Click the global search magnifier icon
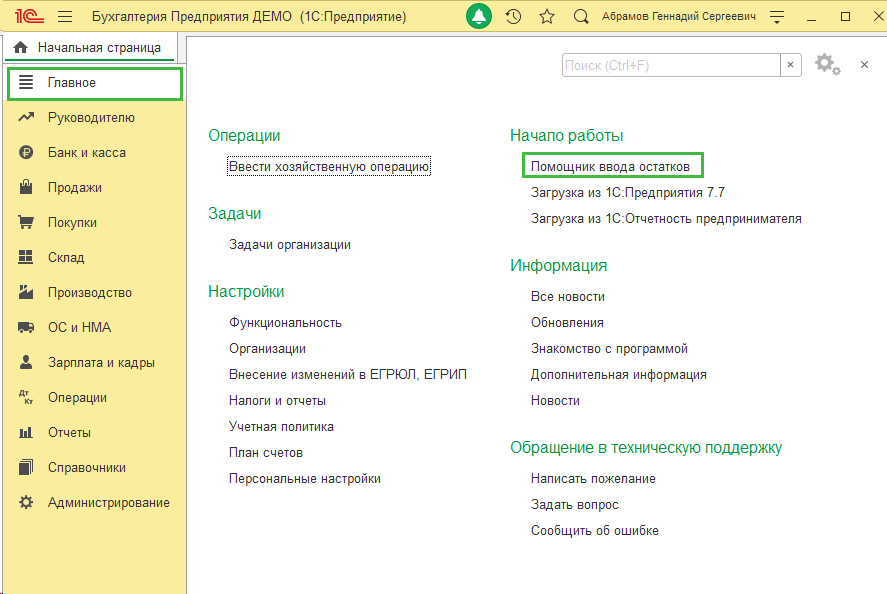The image size is (887, 594). click(x=580, y=16)
